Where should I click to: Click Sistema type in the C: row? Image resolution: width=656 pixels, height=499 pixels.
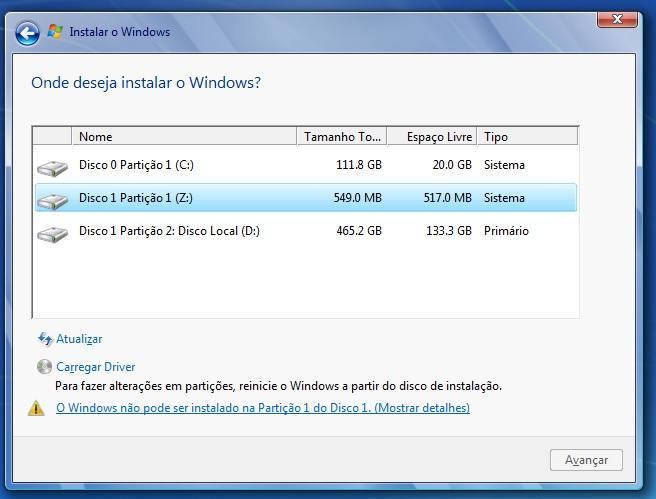tap(504, 165)
